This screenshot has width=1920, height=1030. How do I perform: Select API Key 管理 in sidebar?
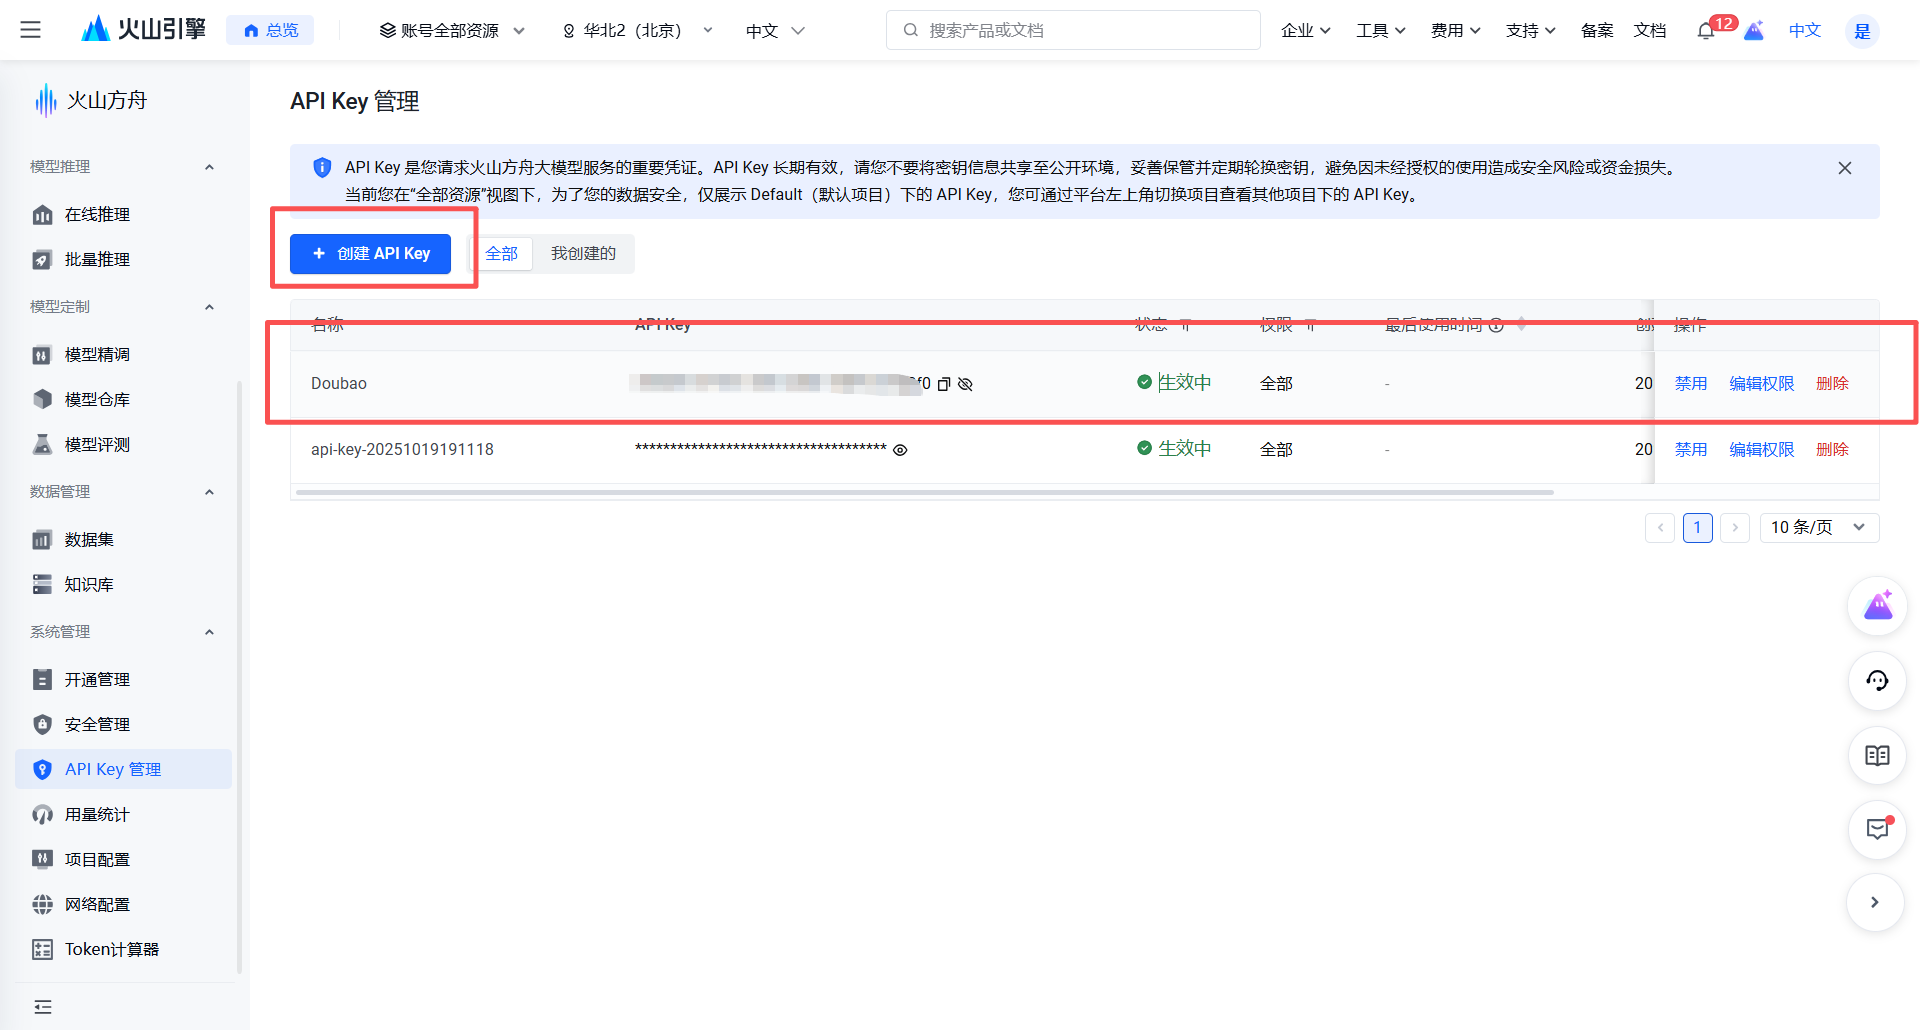coord(124,769)
